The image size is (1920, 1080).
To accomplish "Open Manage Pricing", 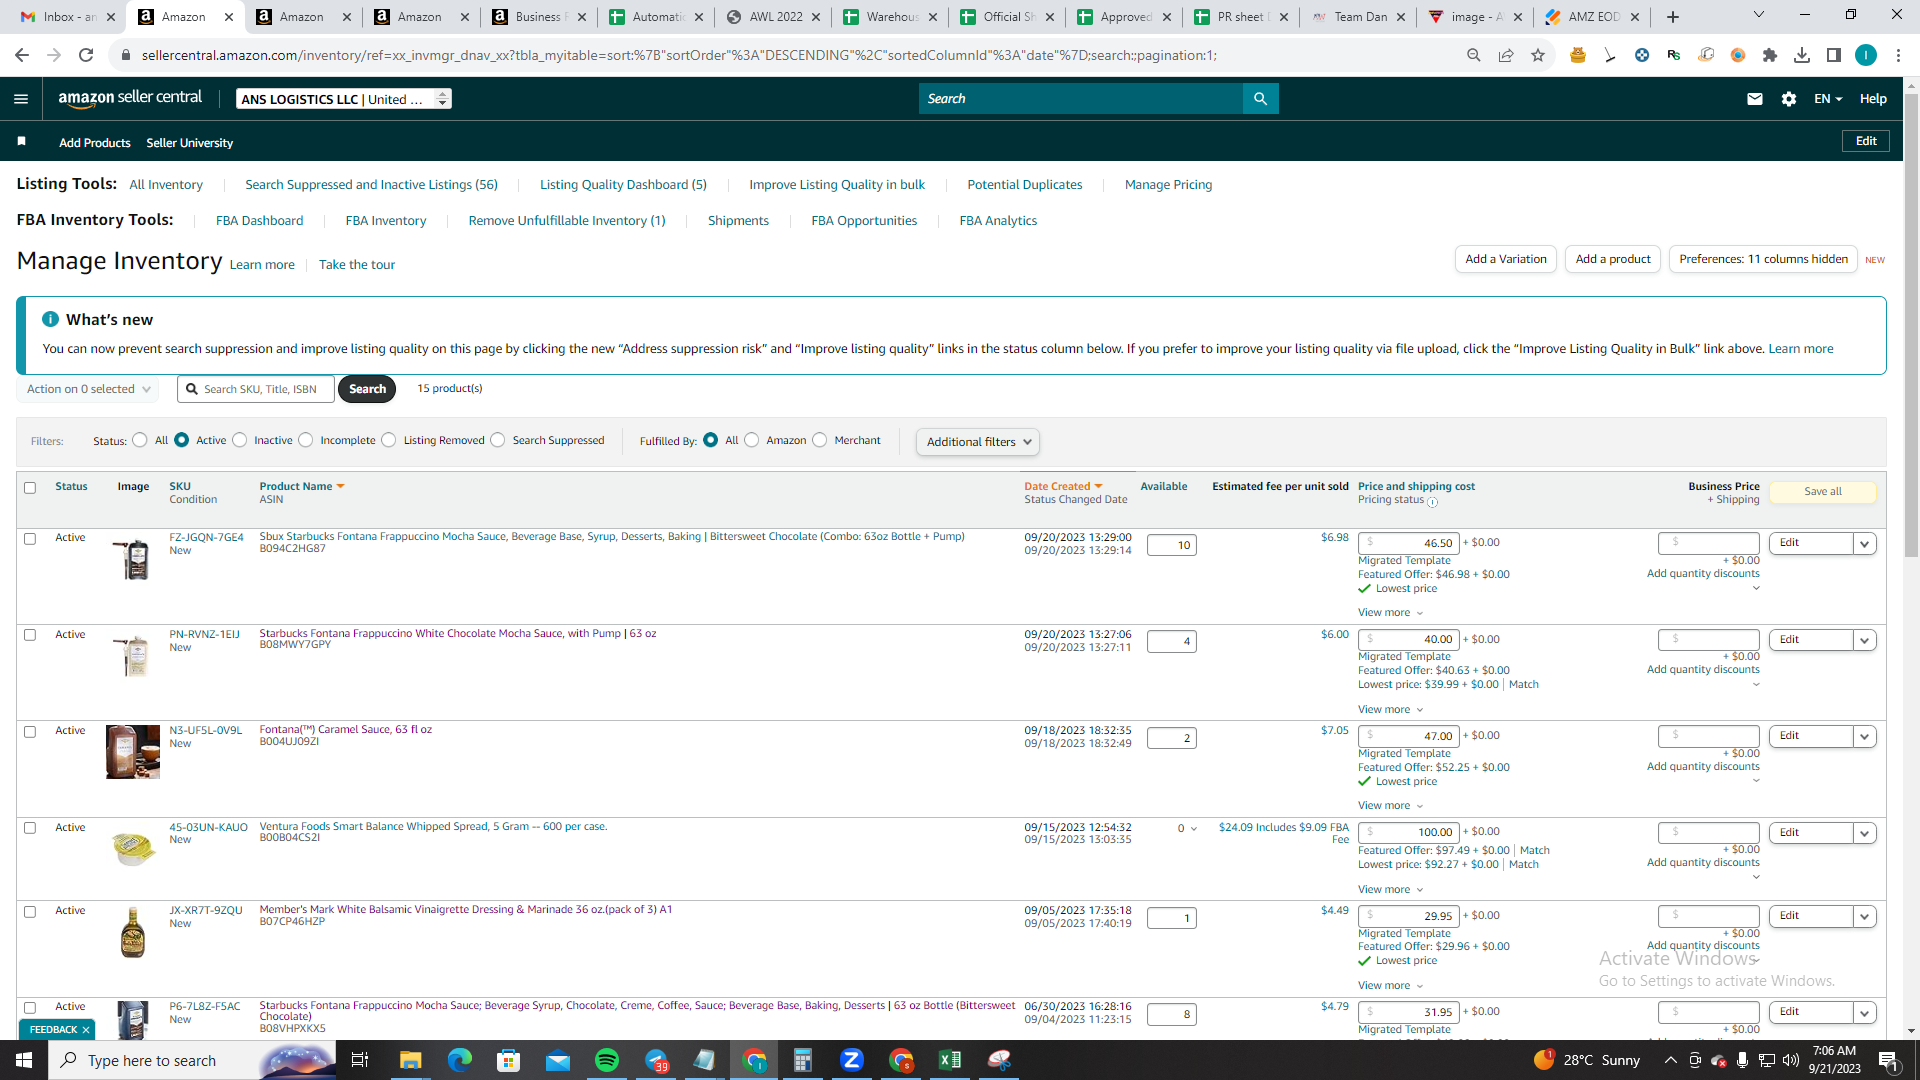I will coord(1168,185).
